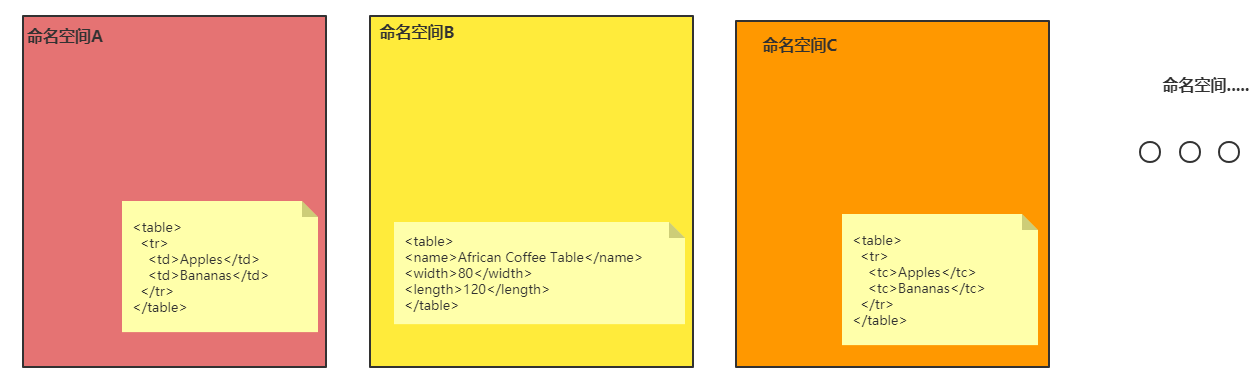The height and width of the screenshot is (375, 1255).
Task: Select the 命名空间A title label
Action: 65,37
